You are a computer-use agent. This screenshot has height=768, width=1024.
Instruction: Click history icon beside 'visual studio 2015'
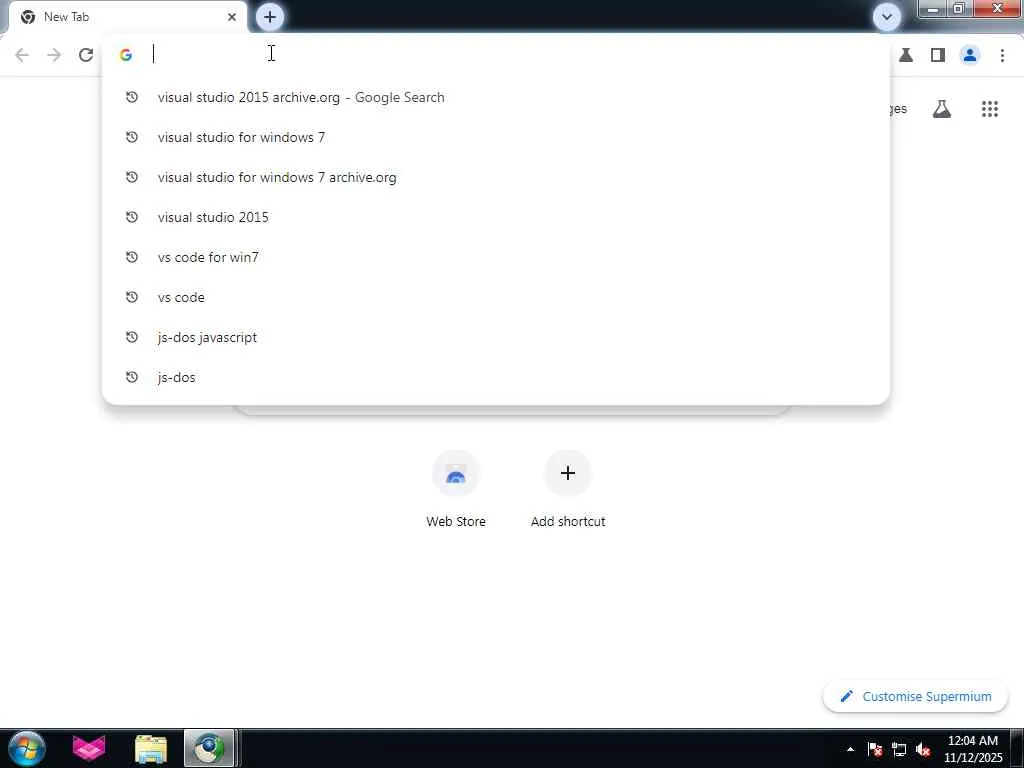pyautogui.click(x=132, y=217)
